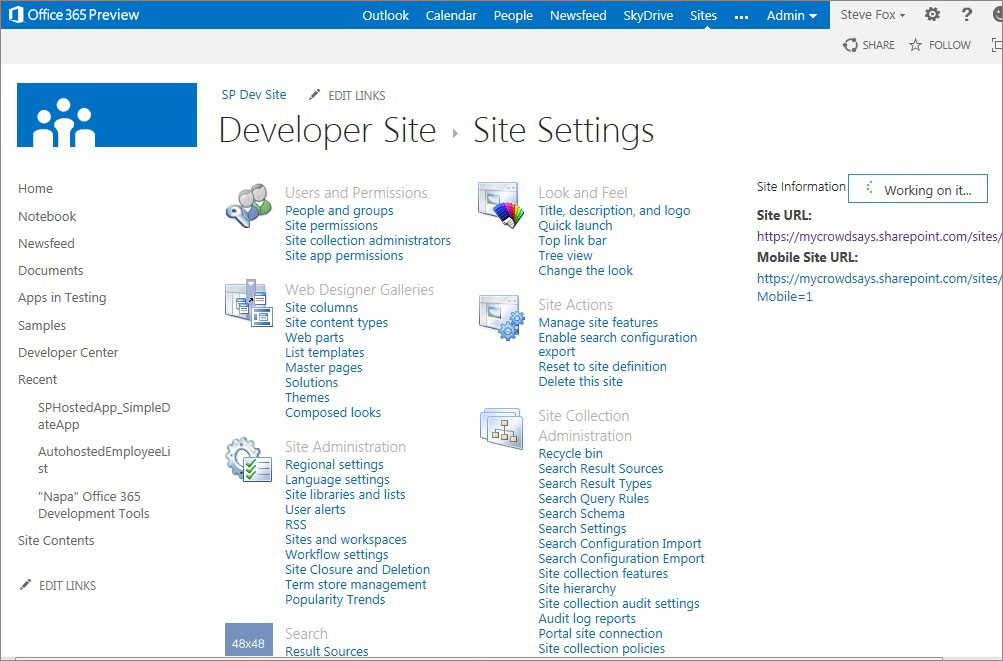Viewport: 1003px width, 661px height.
Task: Open Workflow settings link
Action: point(336,554)
